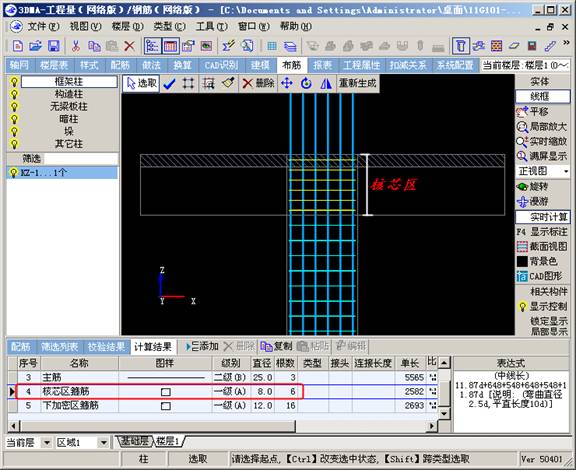Click the black 背景色 color swatch
This screenshot has height=470, width=576.
(522, 261)
